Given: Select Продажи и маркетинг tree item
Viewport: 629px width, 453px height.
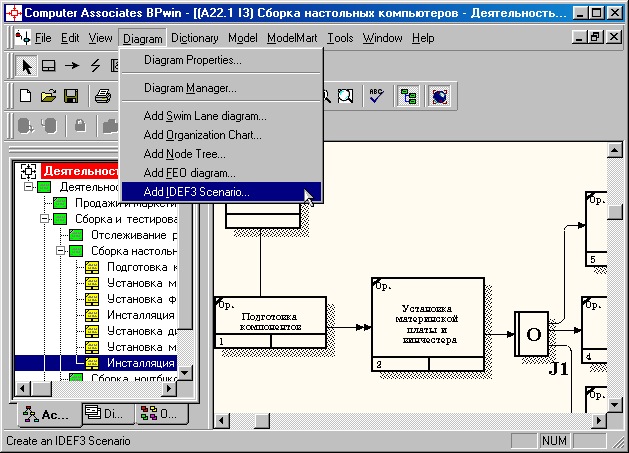Looking at the screenshot, I should (126, 203).
